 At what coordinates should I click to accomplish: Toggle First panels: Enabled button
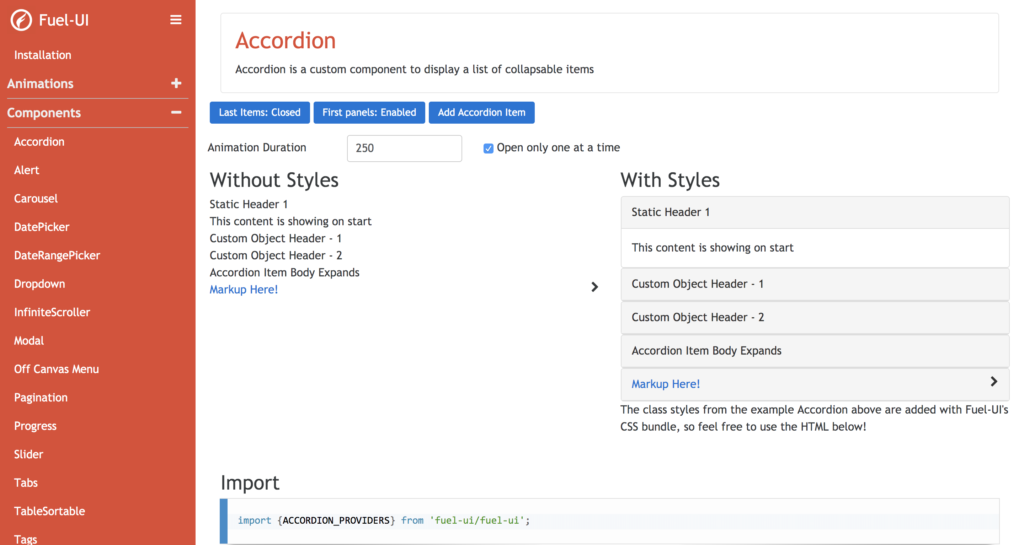click(369, 113)
